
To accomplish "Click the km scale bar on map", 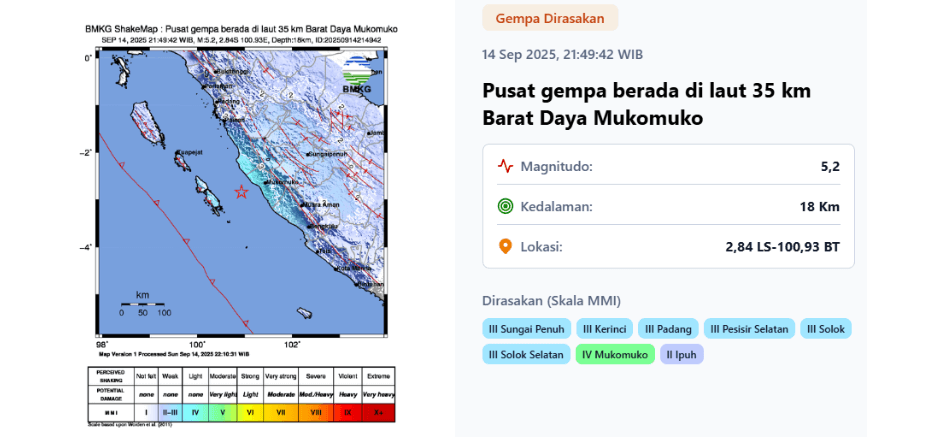I will [x=142, y=303].
